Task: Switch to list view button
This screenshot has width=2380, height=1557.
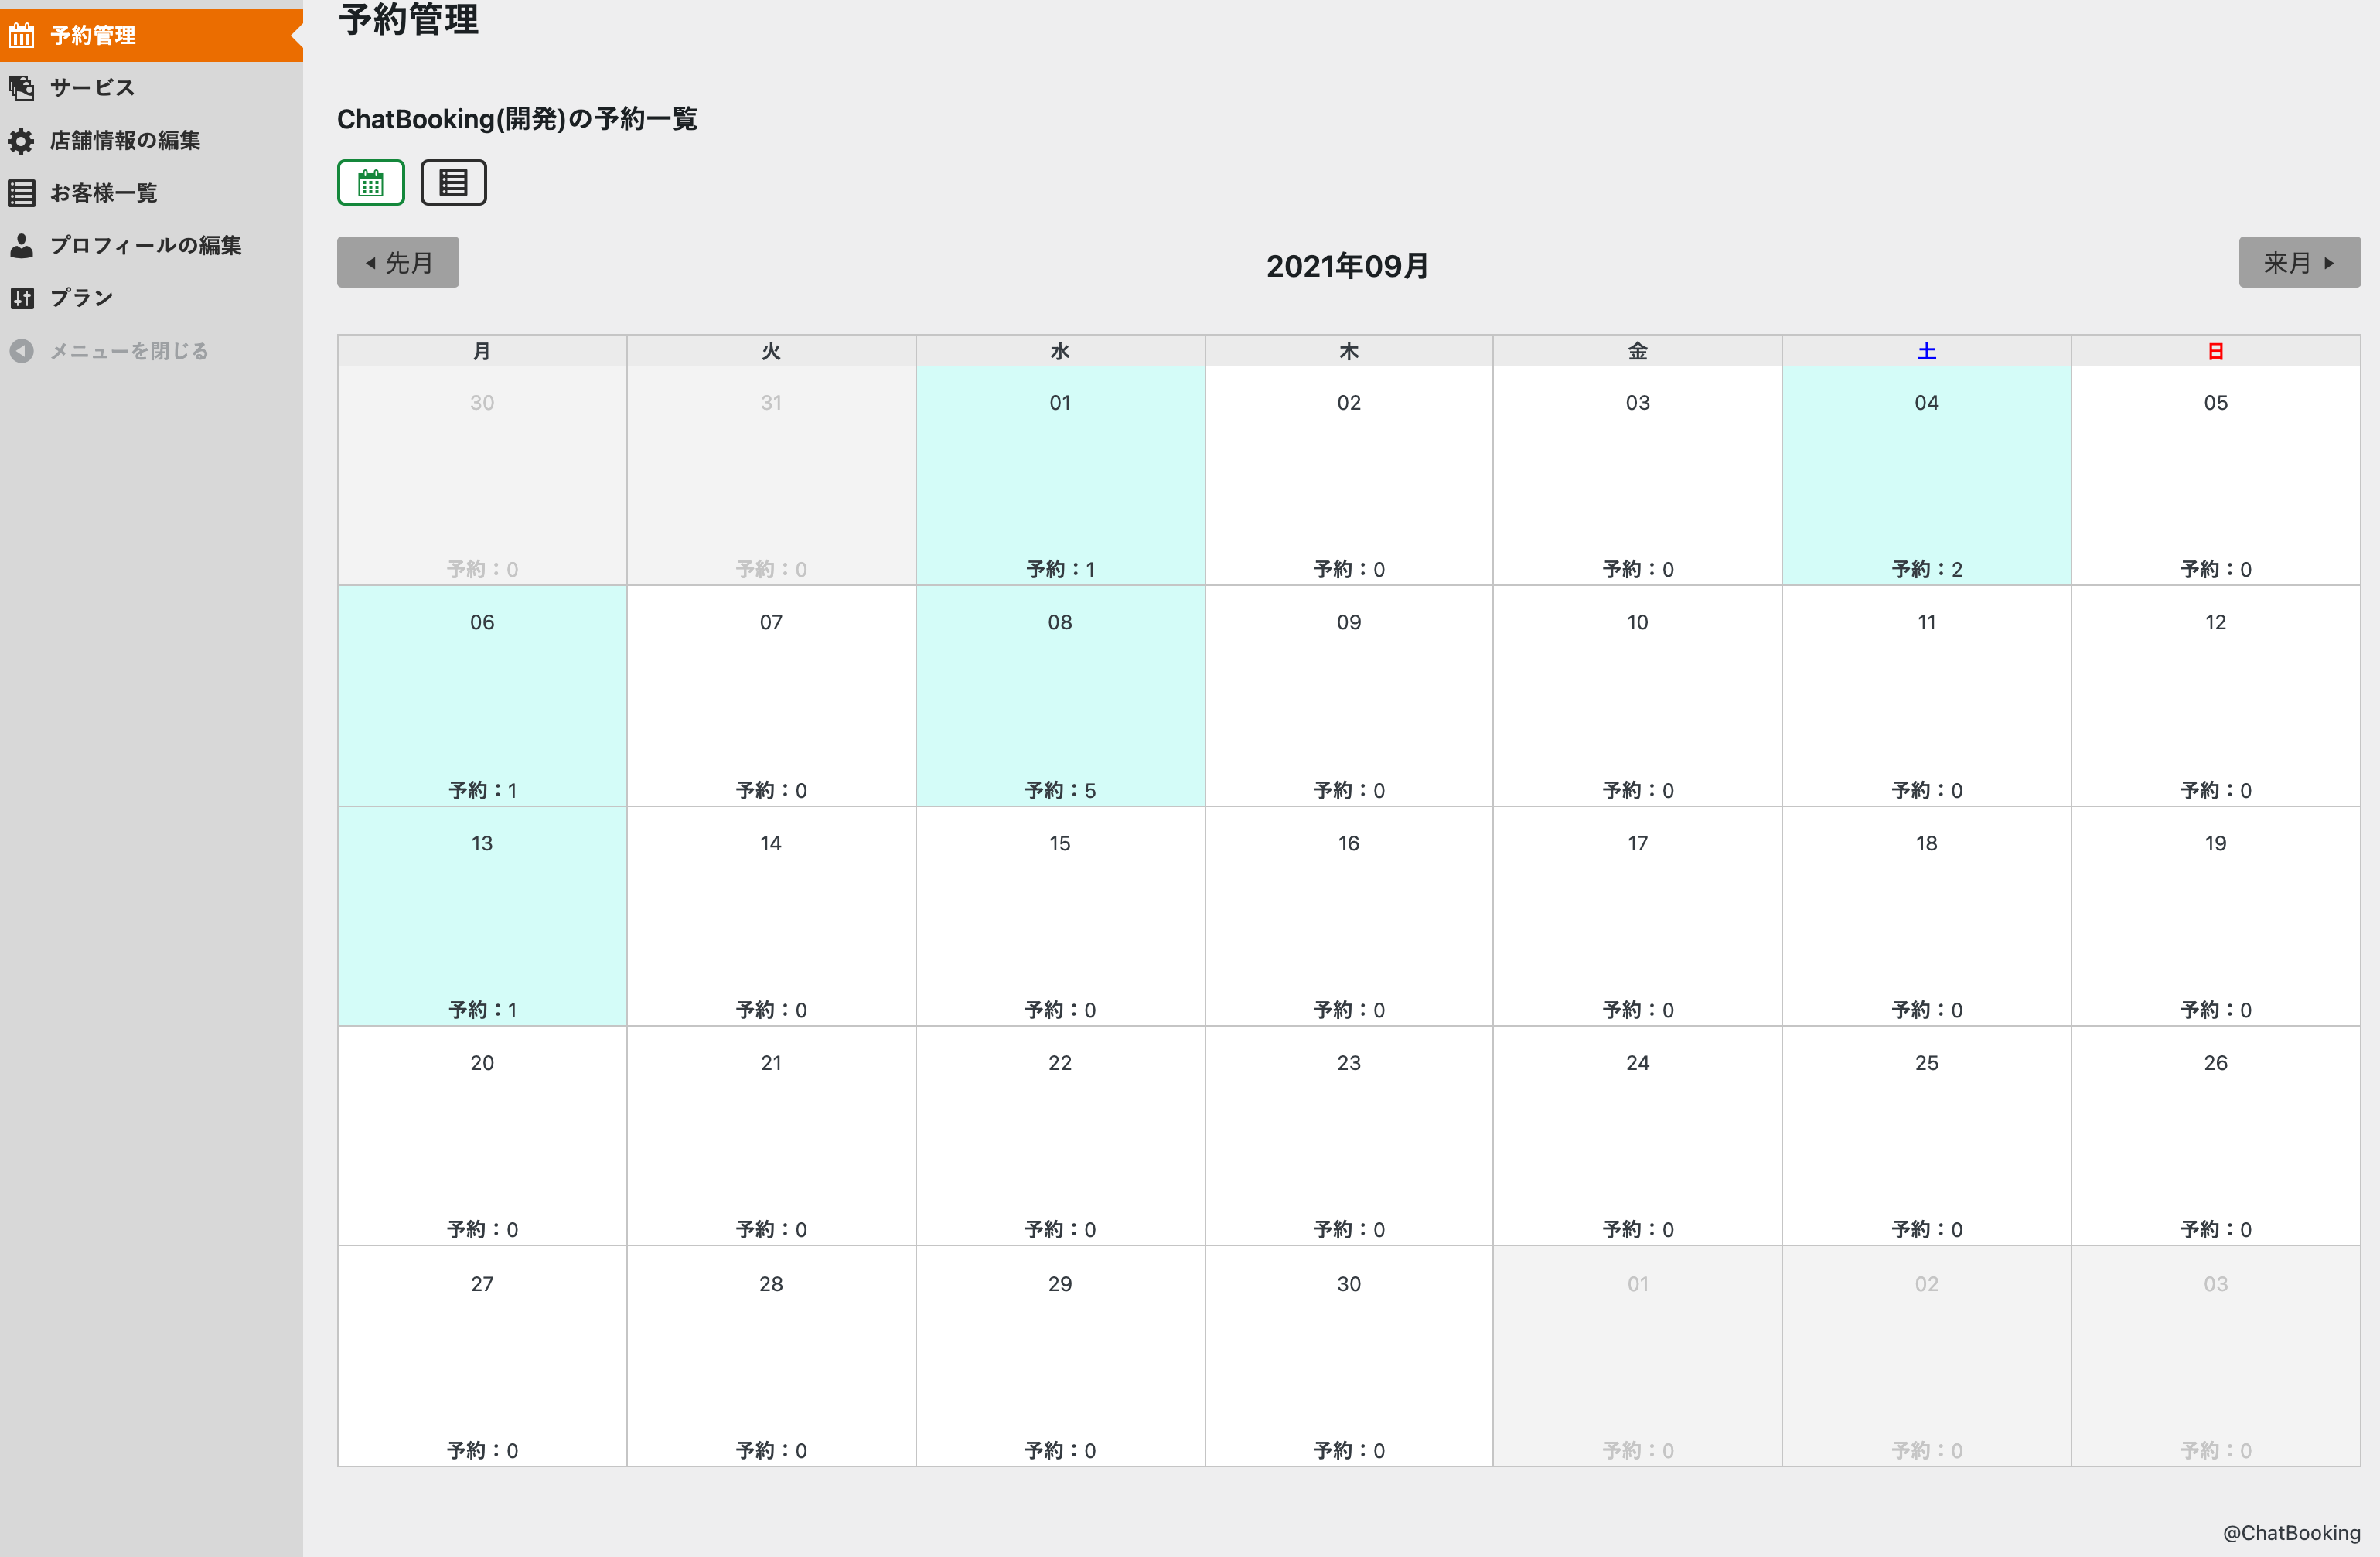Action: [453, 183]
